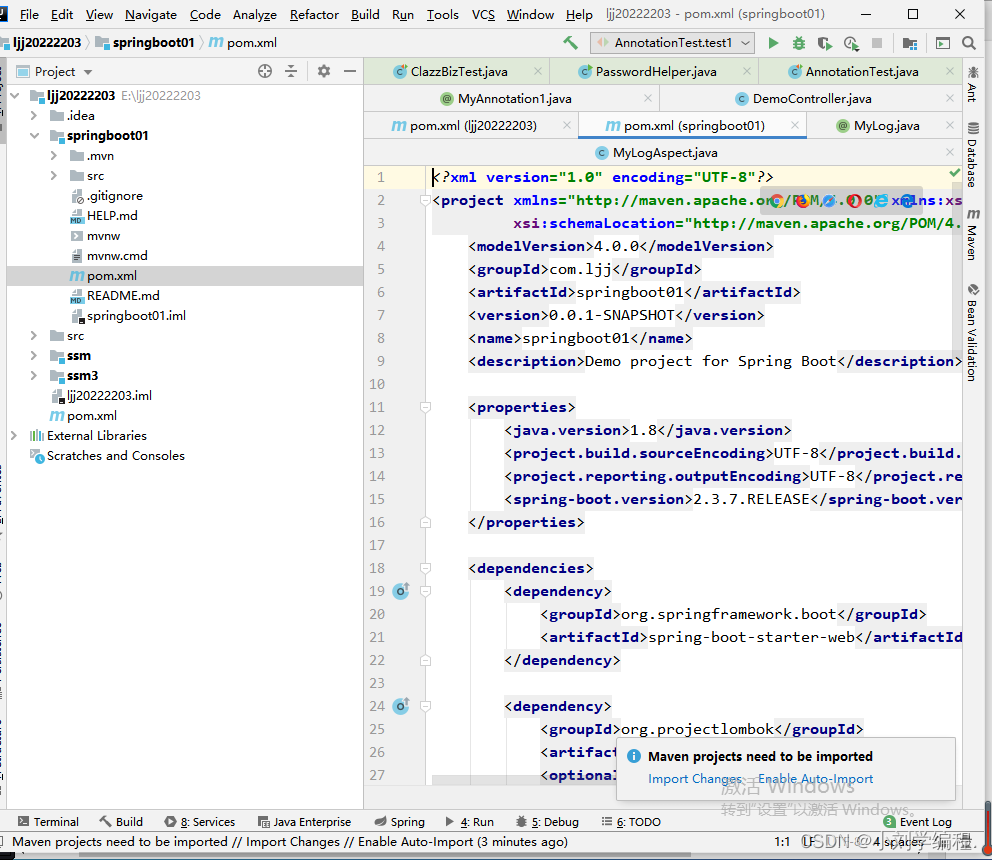Image resolution: width=992 pixels, height=860 pixels.
Task: Collapse the springboot01 module
Action: (34, 135)
